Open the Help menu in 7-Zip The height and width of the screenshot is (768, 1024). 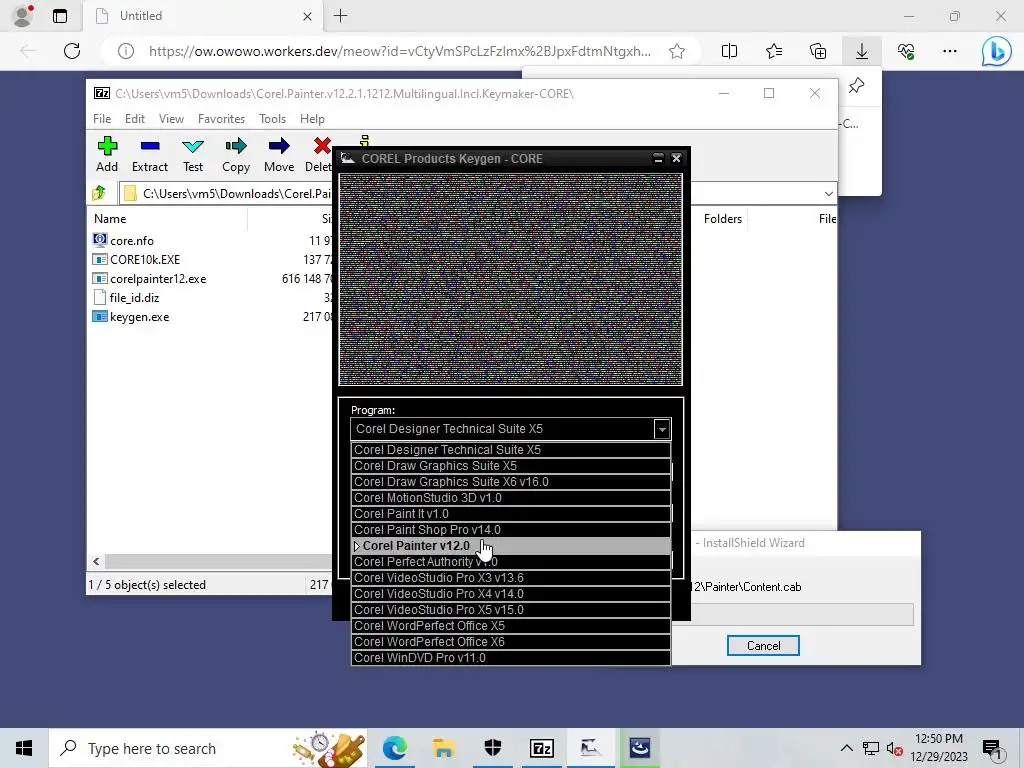pyautogui.click(x=312, y=119)
